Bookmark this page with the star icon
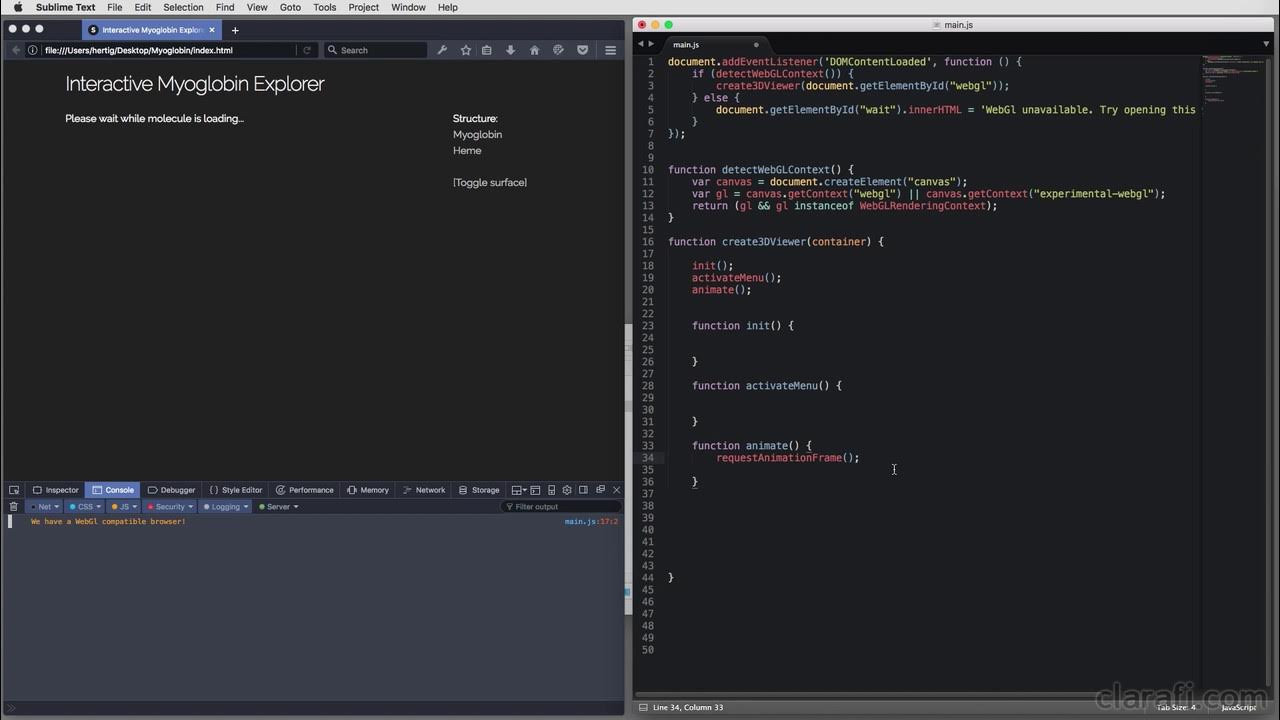 pos(465,50)
